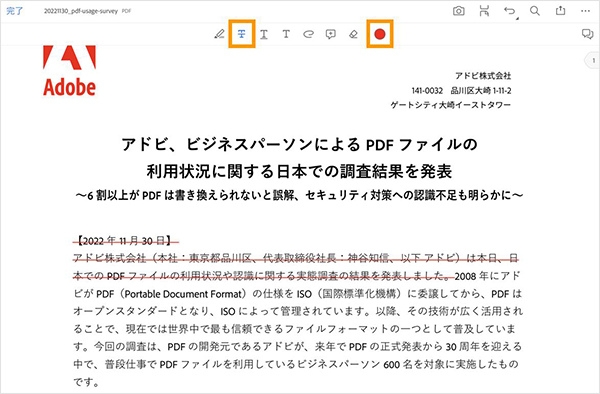Click the subtitle beginning ～6割以上がPDF
600x394 pixels.
pyautogui.click(x=300, y=195)
